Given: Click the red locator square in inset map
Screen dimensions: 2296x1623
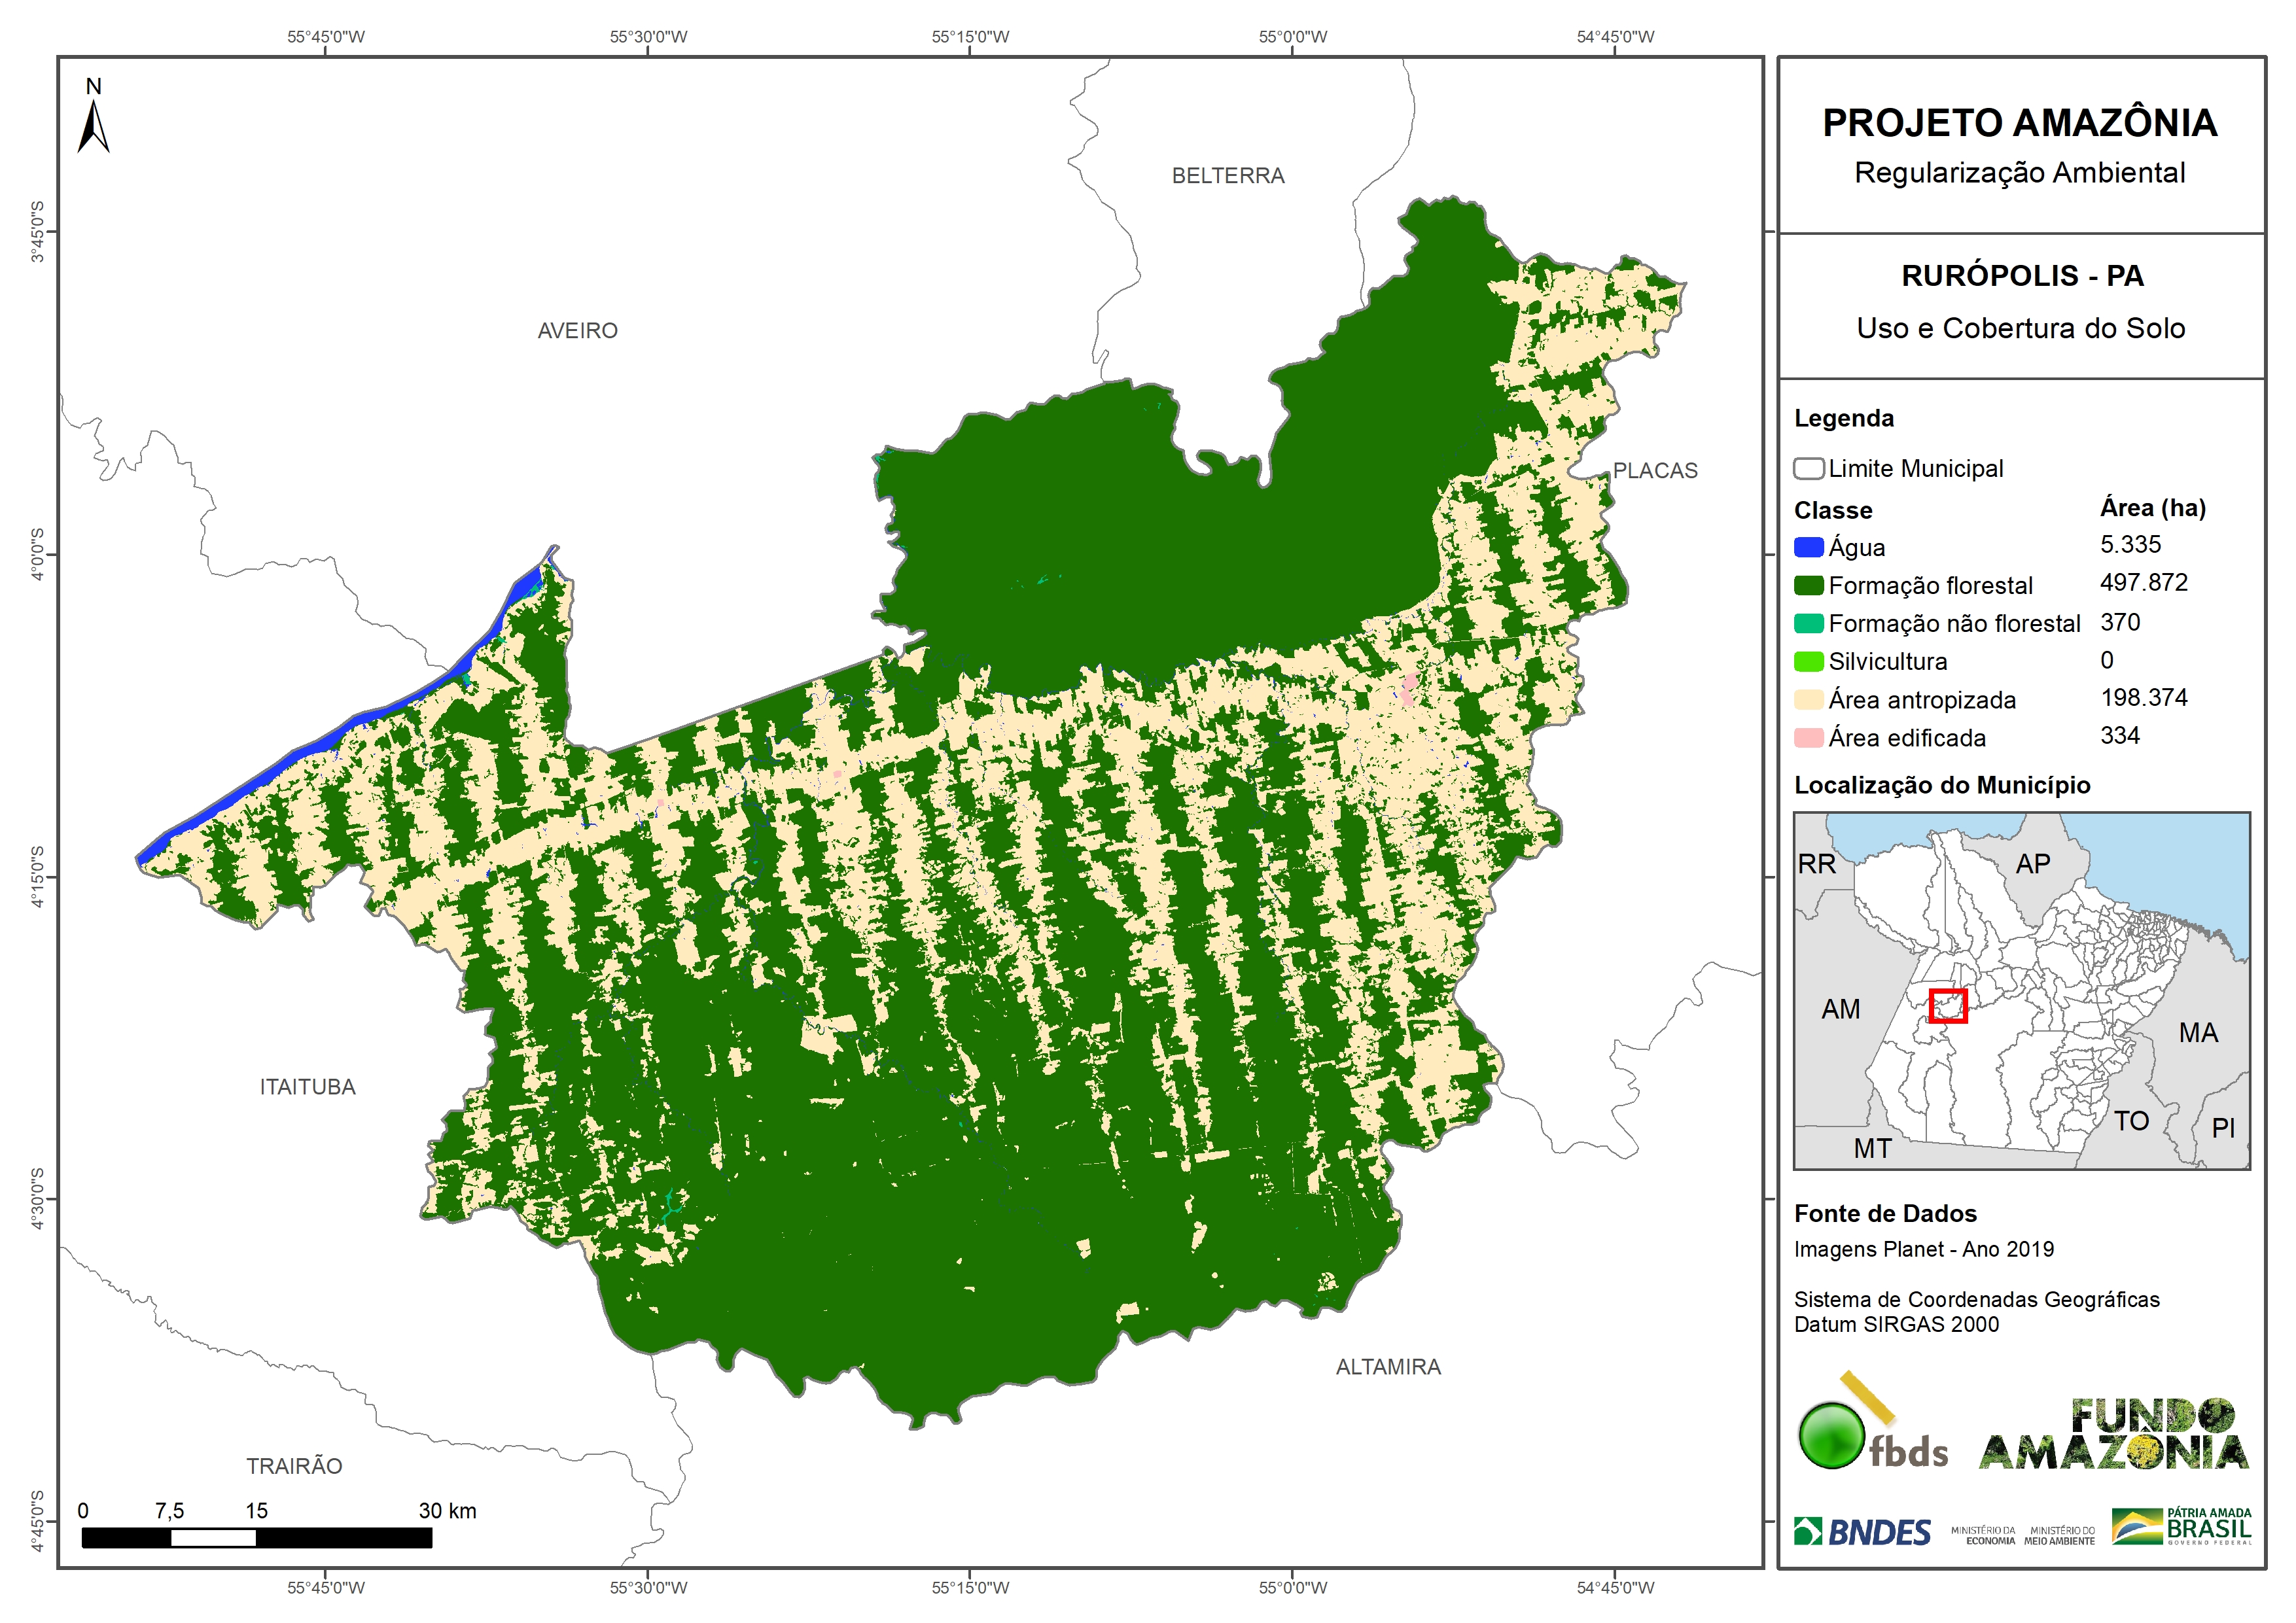Looking at the screenshot, I should click(1947, 1006).
